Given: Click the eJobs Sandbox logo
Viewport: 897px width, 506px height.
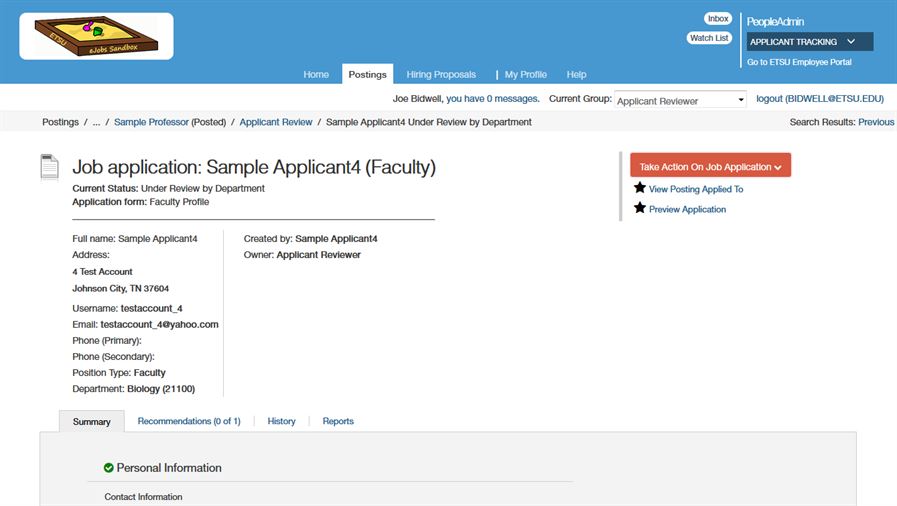Looking at the screenshot, I should point(96,36).
